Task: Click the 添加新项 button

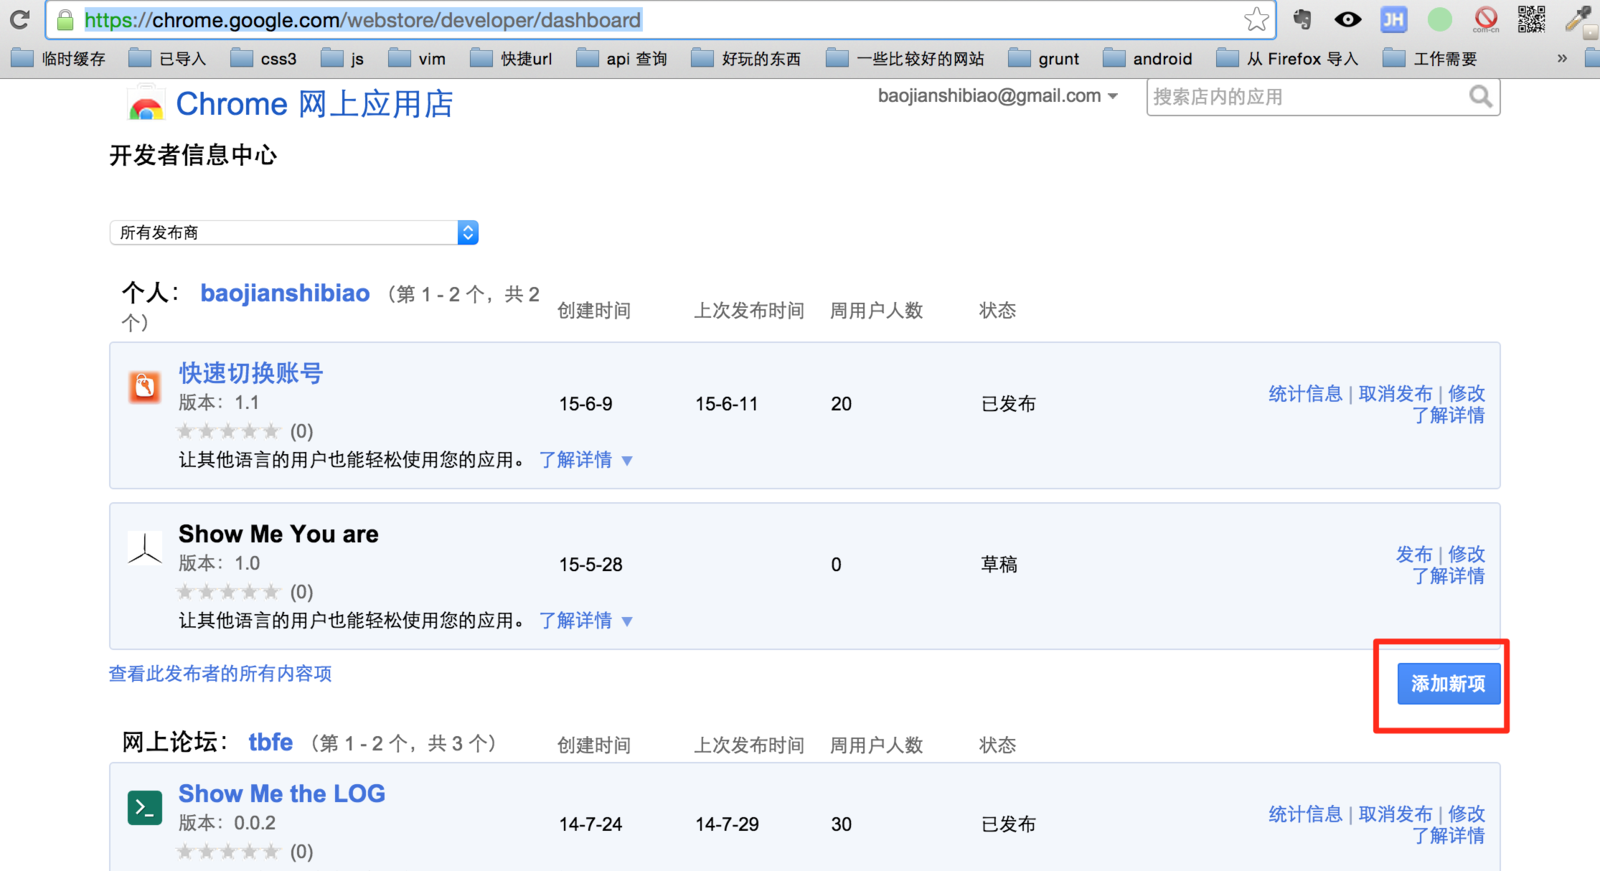Action: pos(1448,684)
